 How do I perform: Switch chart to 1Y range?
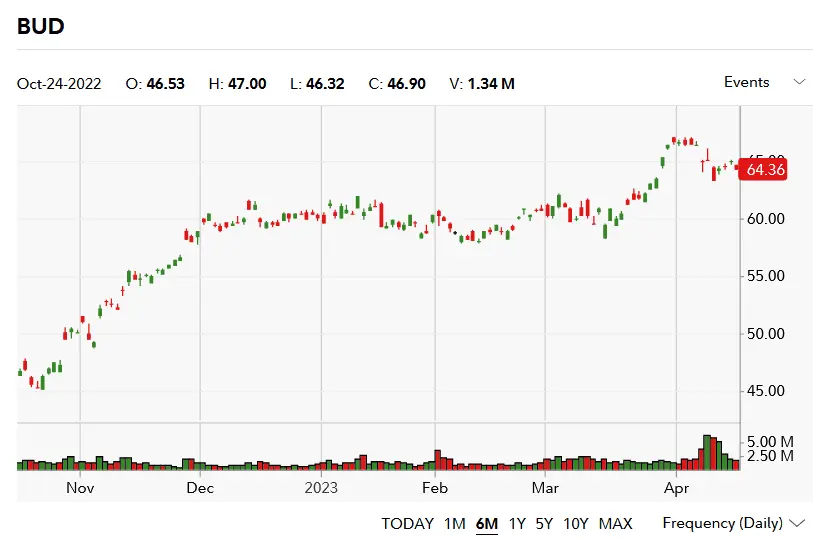point(517,523)
